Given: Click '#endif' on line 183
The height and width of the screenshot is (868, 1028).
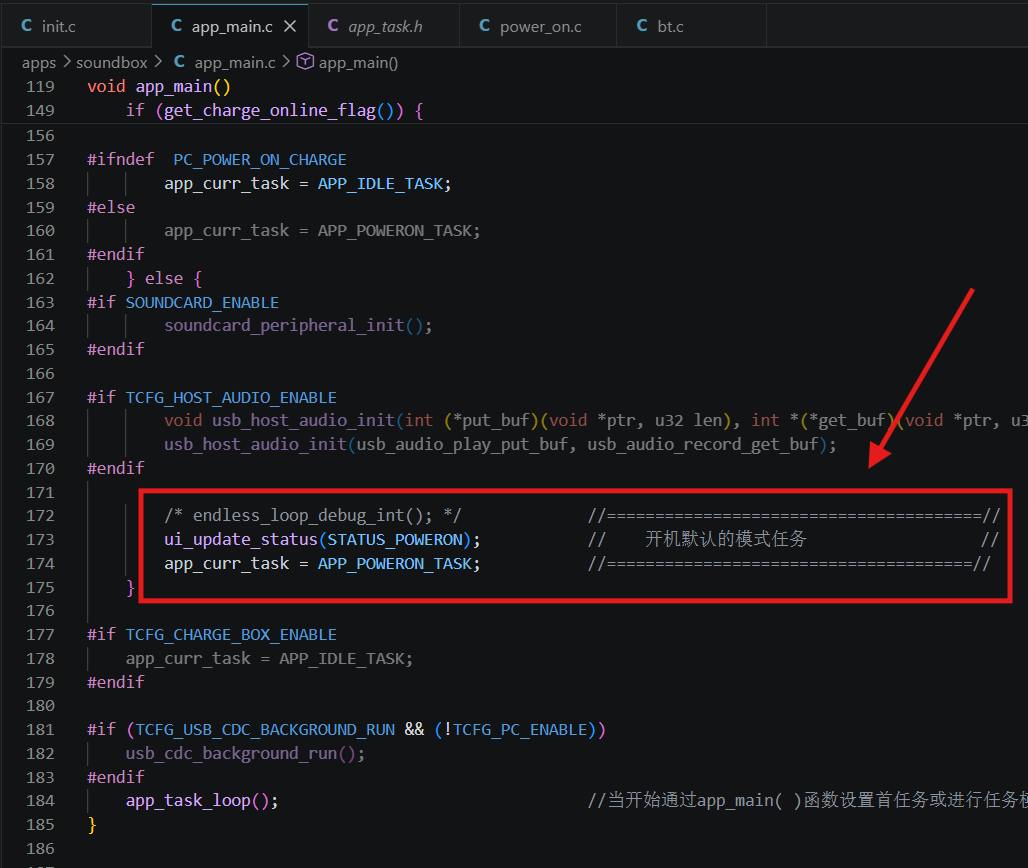Looking at the screenshot, I should click(115, 778).
